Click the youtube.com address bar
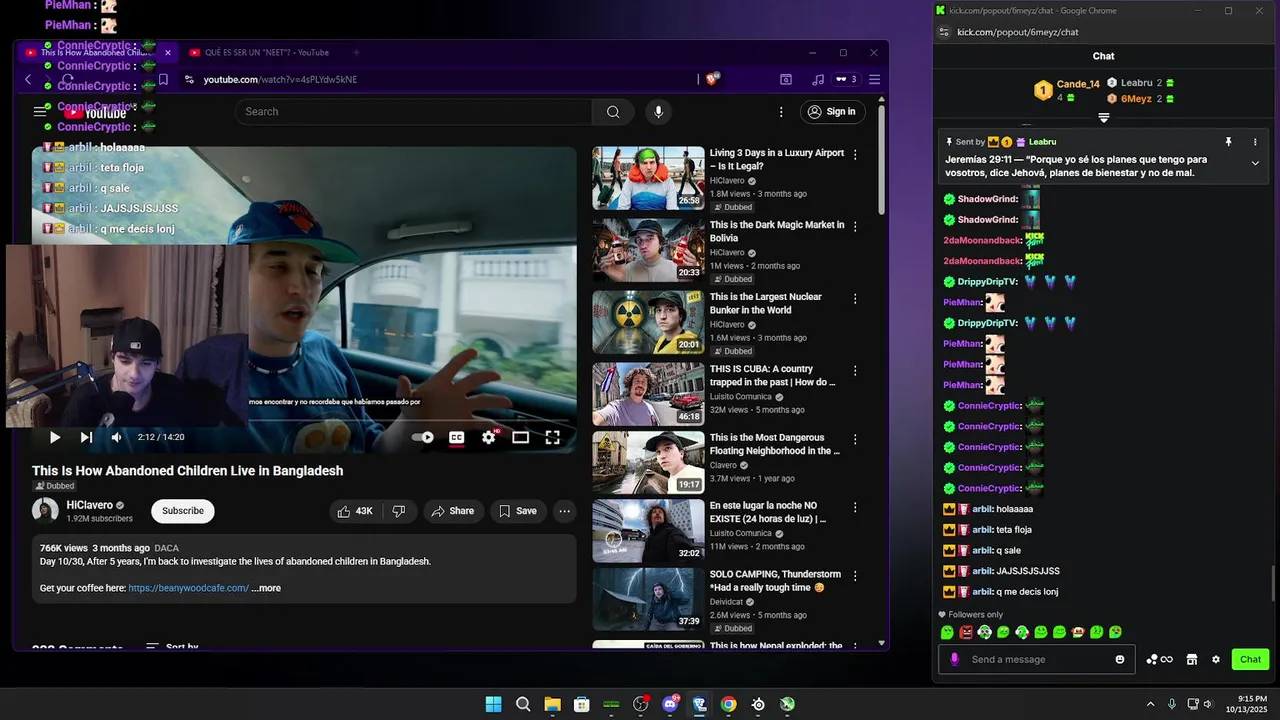The width and height of the screenshot is (1280, 720). [440, 79]
